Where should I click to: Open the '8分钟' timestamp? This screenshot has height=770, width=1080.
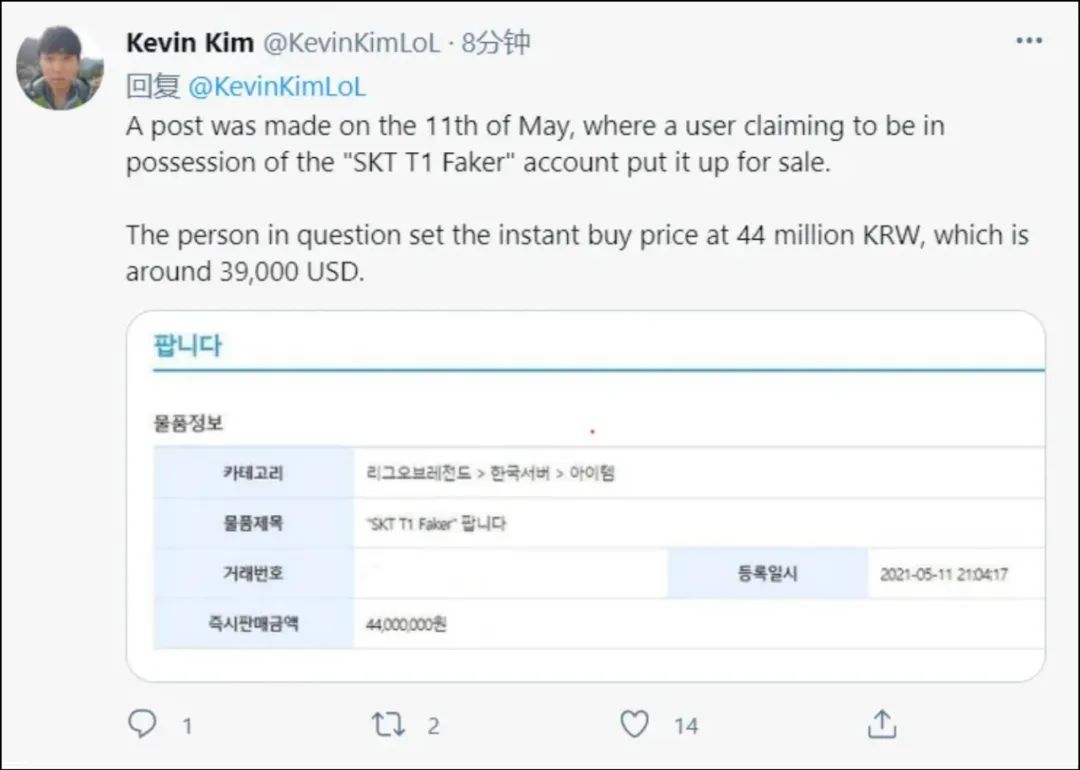point(494,42)
